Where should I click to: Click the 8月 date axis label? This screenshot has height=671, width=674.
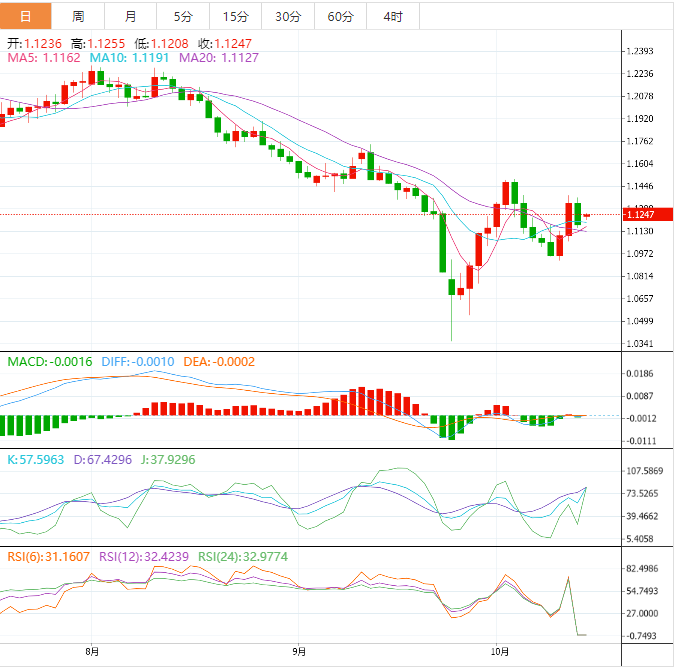pos(92,652)
